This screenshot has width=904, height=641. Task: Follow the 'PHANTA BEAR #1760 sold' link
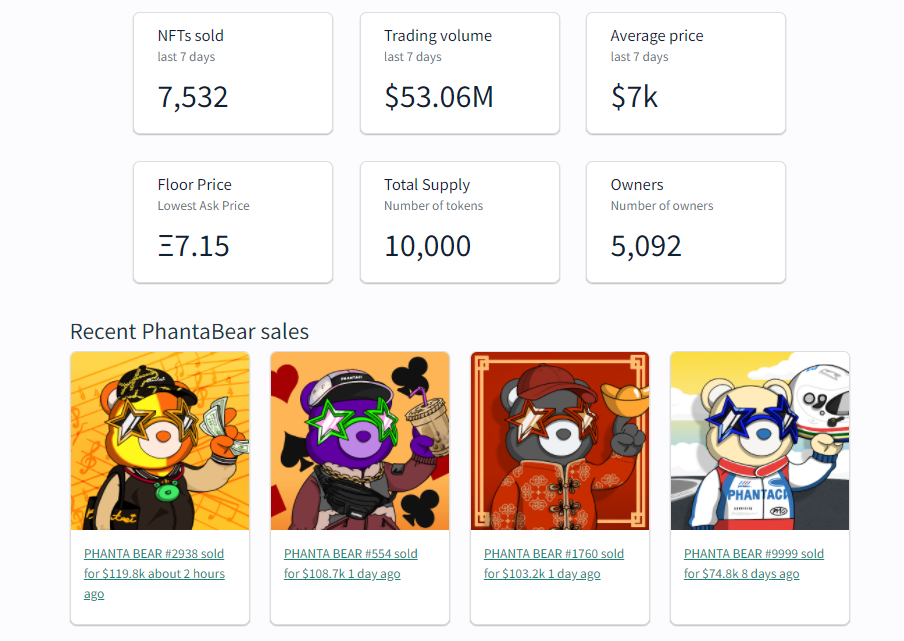click(554, 554)
